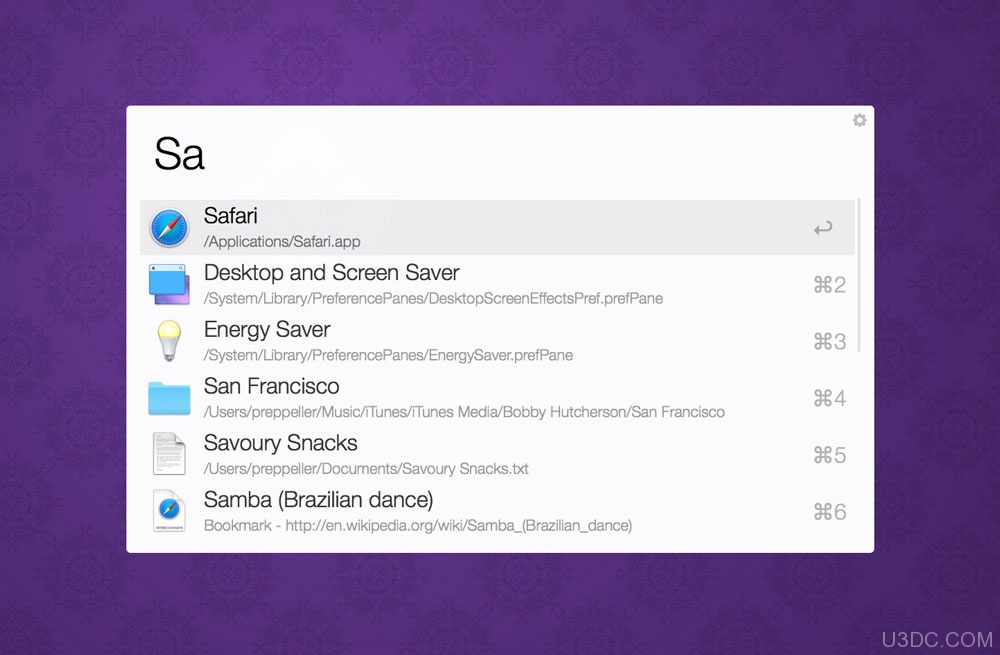Open Samba (Brazilian dance) bookmark result
Screen dimensions: 1000x655
(497, 511)
